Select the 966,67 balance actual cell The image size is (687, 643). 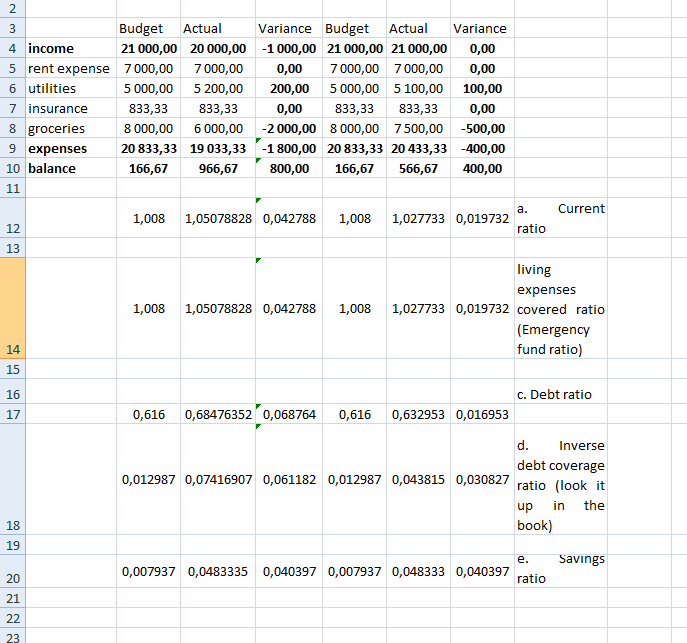pyautogui.click(x=218, y=168)
